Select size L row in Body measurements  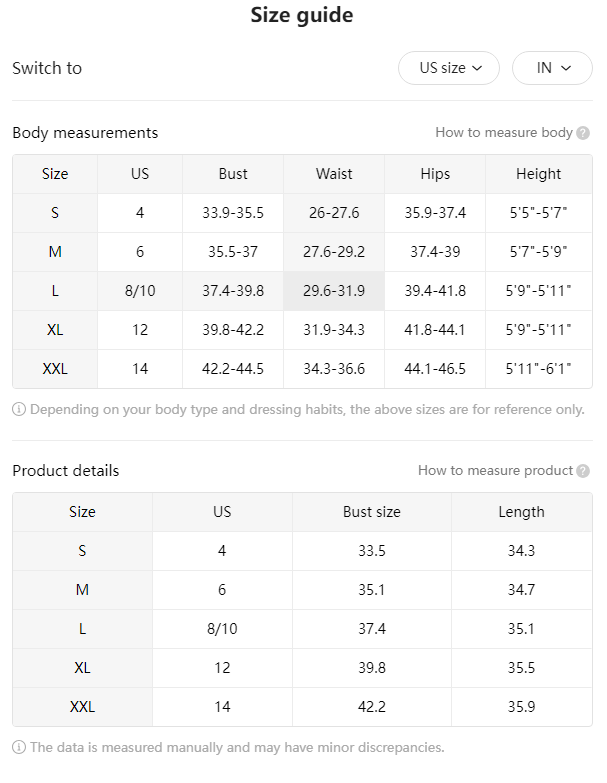point(303,291)
